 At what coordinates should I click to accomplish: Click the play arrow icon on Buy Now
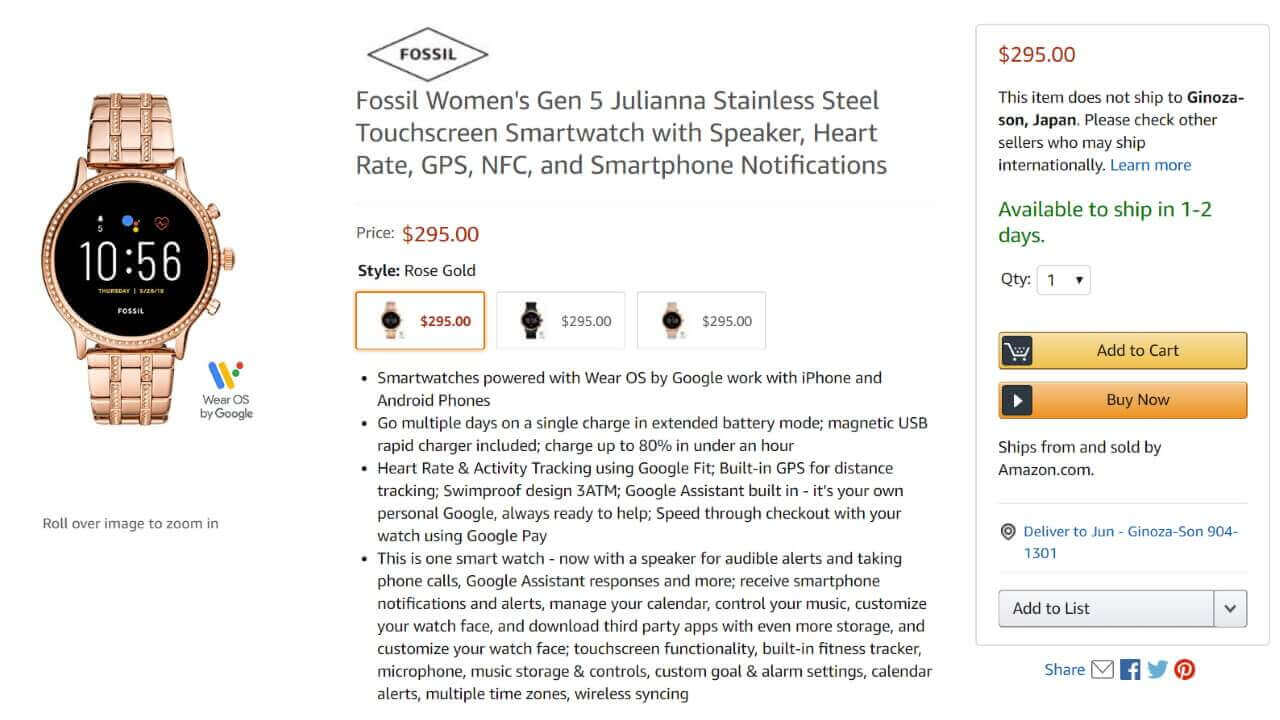tap(1017, 400)
